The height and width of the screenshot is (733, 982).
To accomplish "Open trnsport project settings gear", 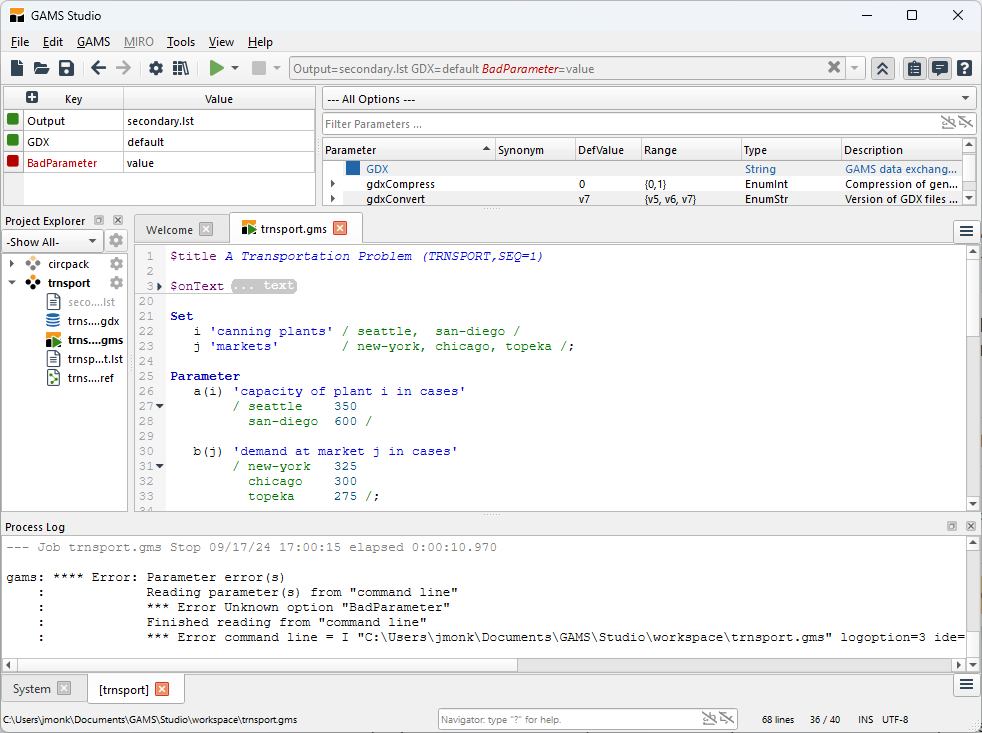I will click(116, 283).
